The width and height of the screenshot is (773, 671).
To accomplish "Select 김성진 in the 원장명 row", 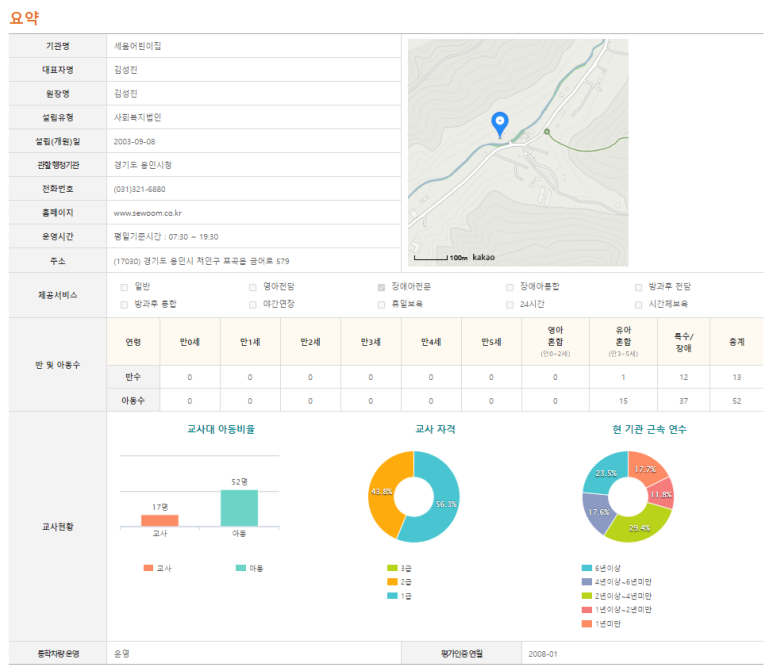I will [x=126, y=94].
